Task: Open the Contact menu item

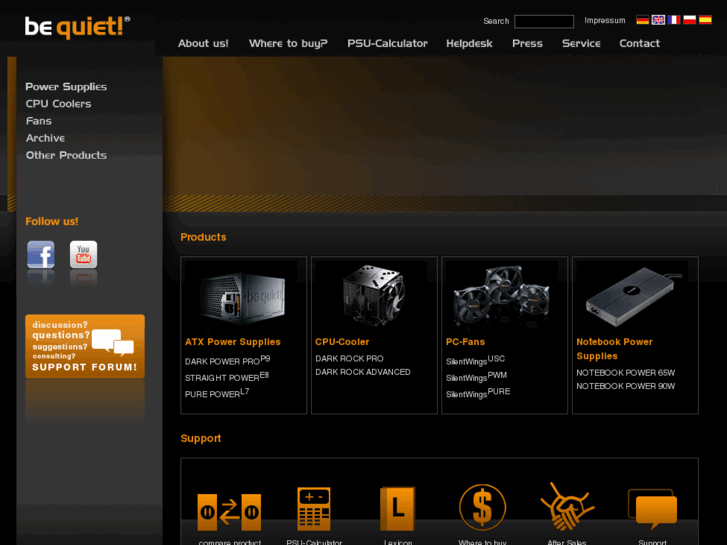Action: pyautogui.click(x=639, y=44)
